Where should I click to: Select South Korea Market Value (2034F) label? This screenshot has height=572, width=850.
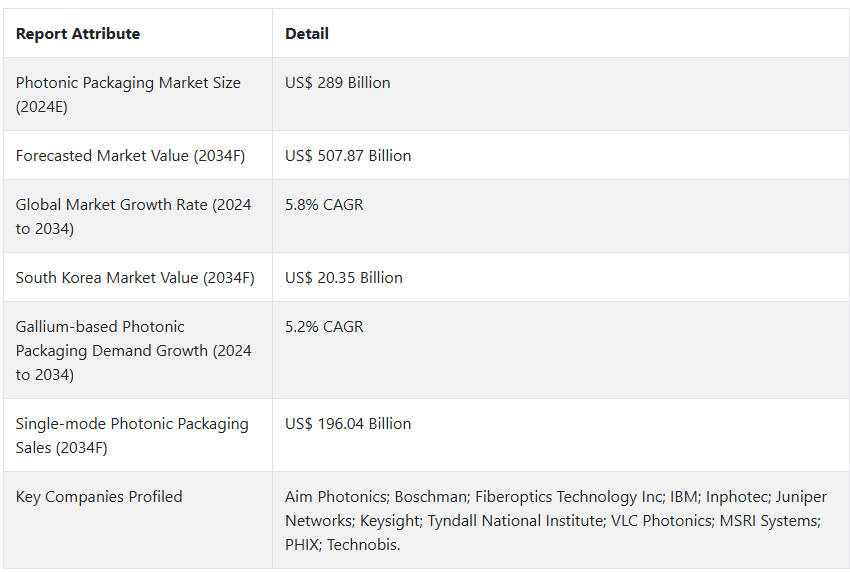click(x=135, y=278)
